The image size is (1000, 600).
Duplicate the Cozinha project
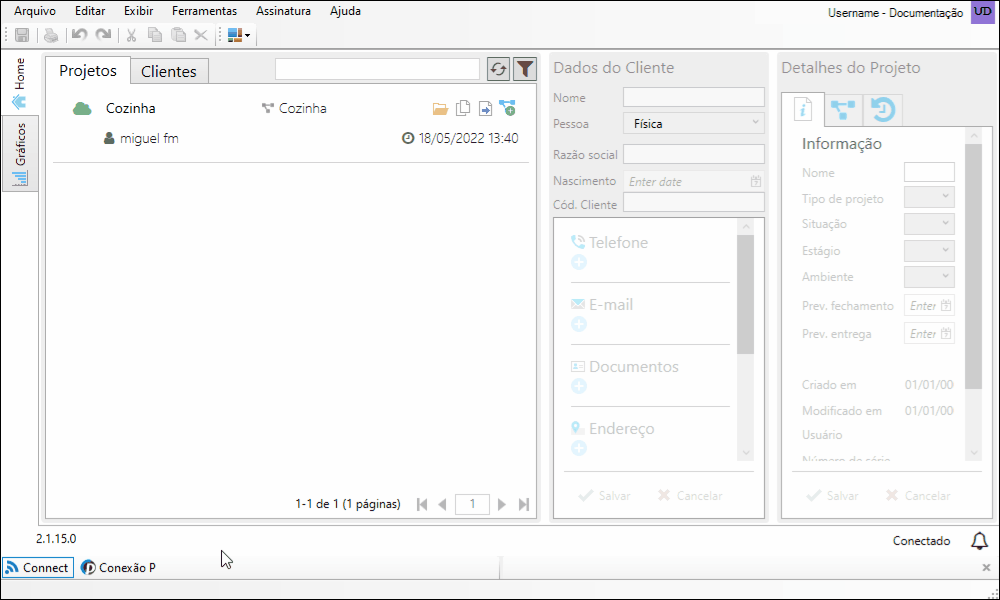click(463, 108)
